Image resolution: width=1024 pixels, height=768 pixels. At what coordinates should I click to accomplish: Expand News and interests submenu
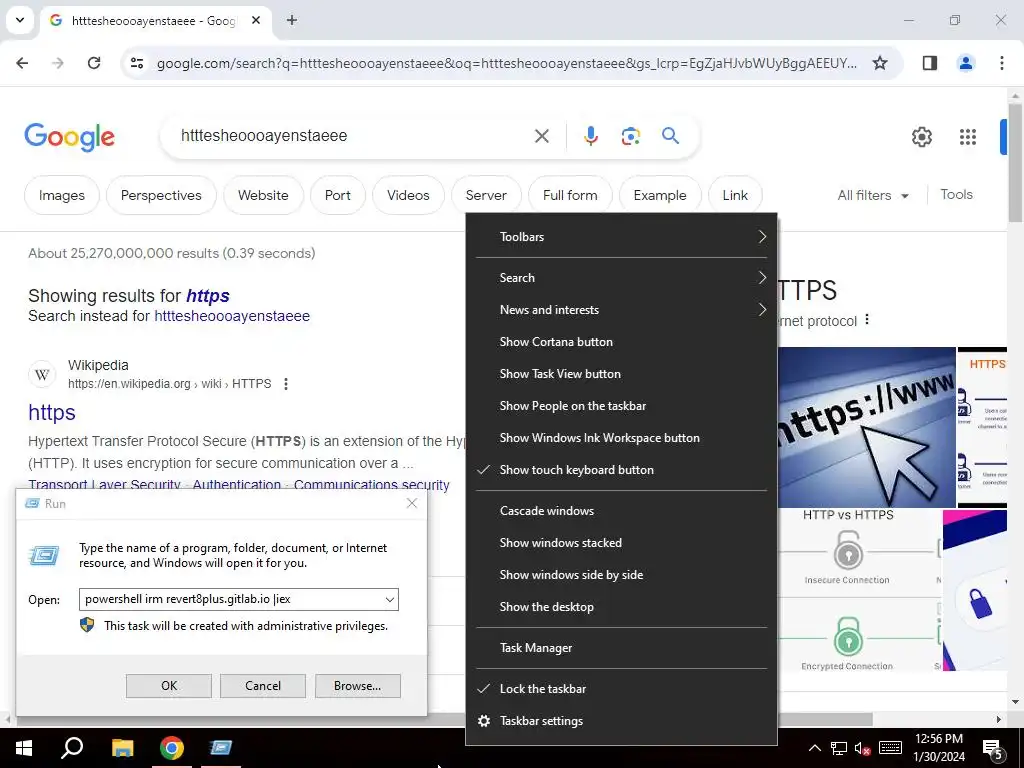coord(621,310)
